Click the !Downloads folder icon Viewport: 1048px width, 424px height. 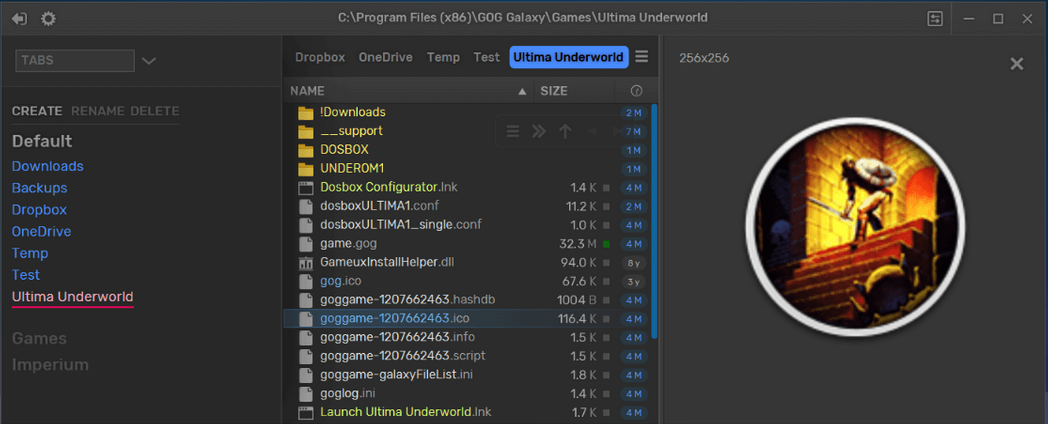[305, 112]
